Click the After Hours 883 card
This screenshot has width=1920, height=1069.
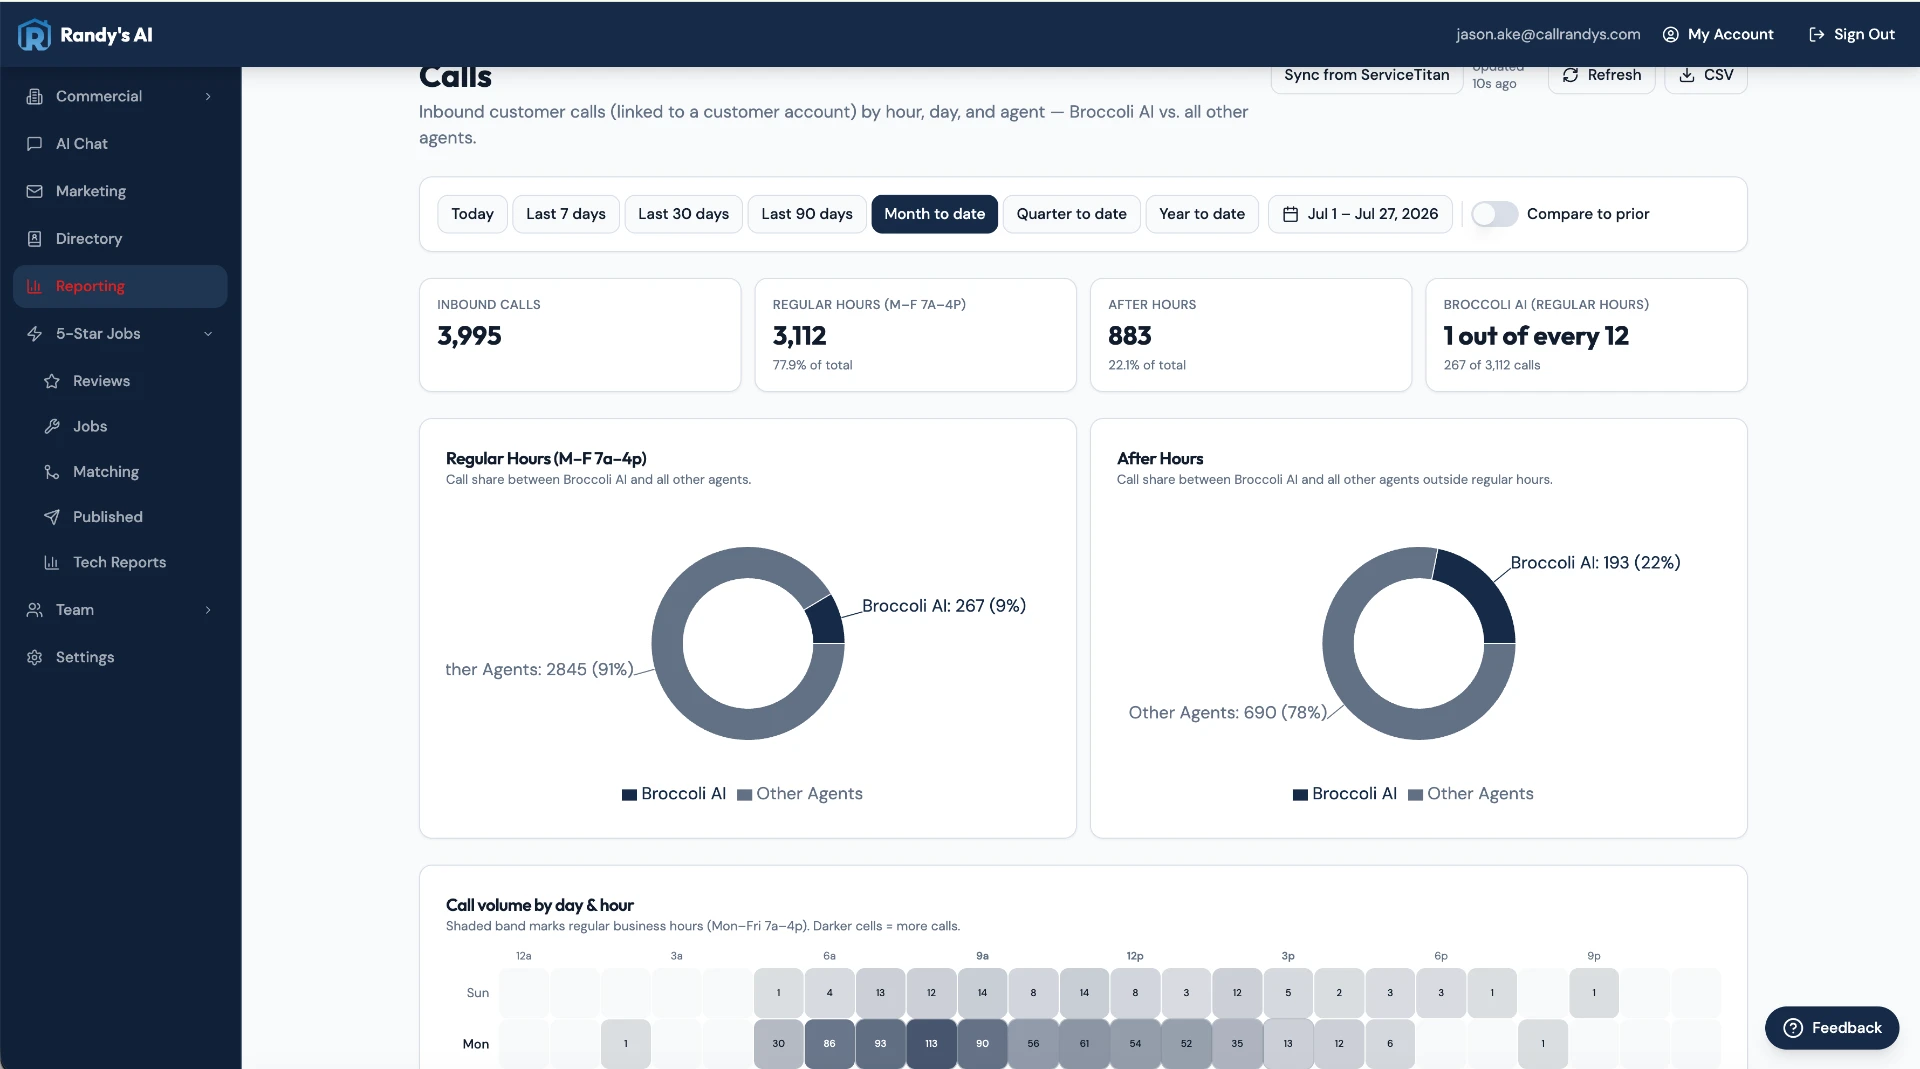[1250, 335]
